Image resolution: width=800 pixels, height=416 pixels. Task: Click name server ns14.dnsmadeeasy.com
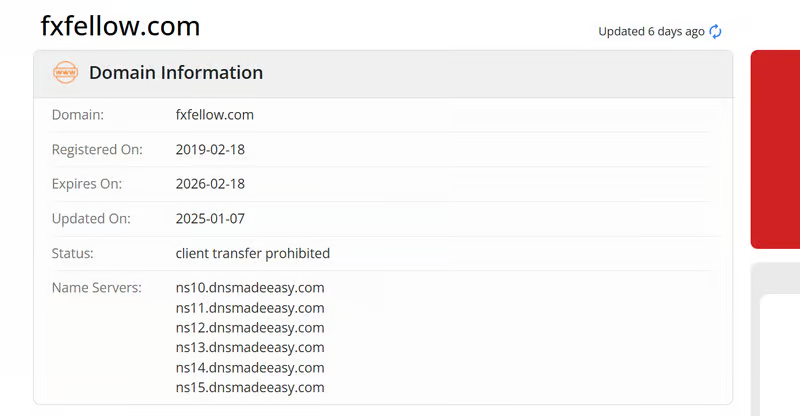[250, 368]
